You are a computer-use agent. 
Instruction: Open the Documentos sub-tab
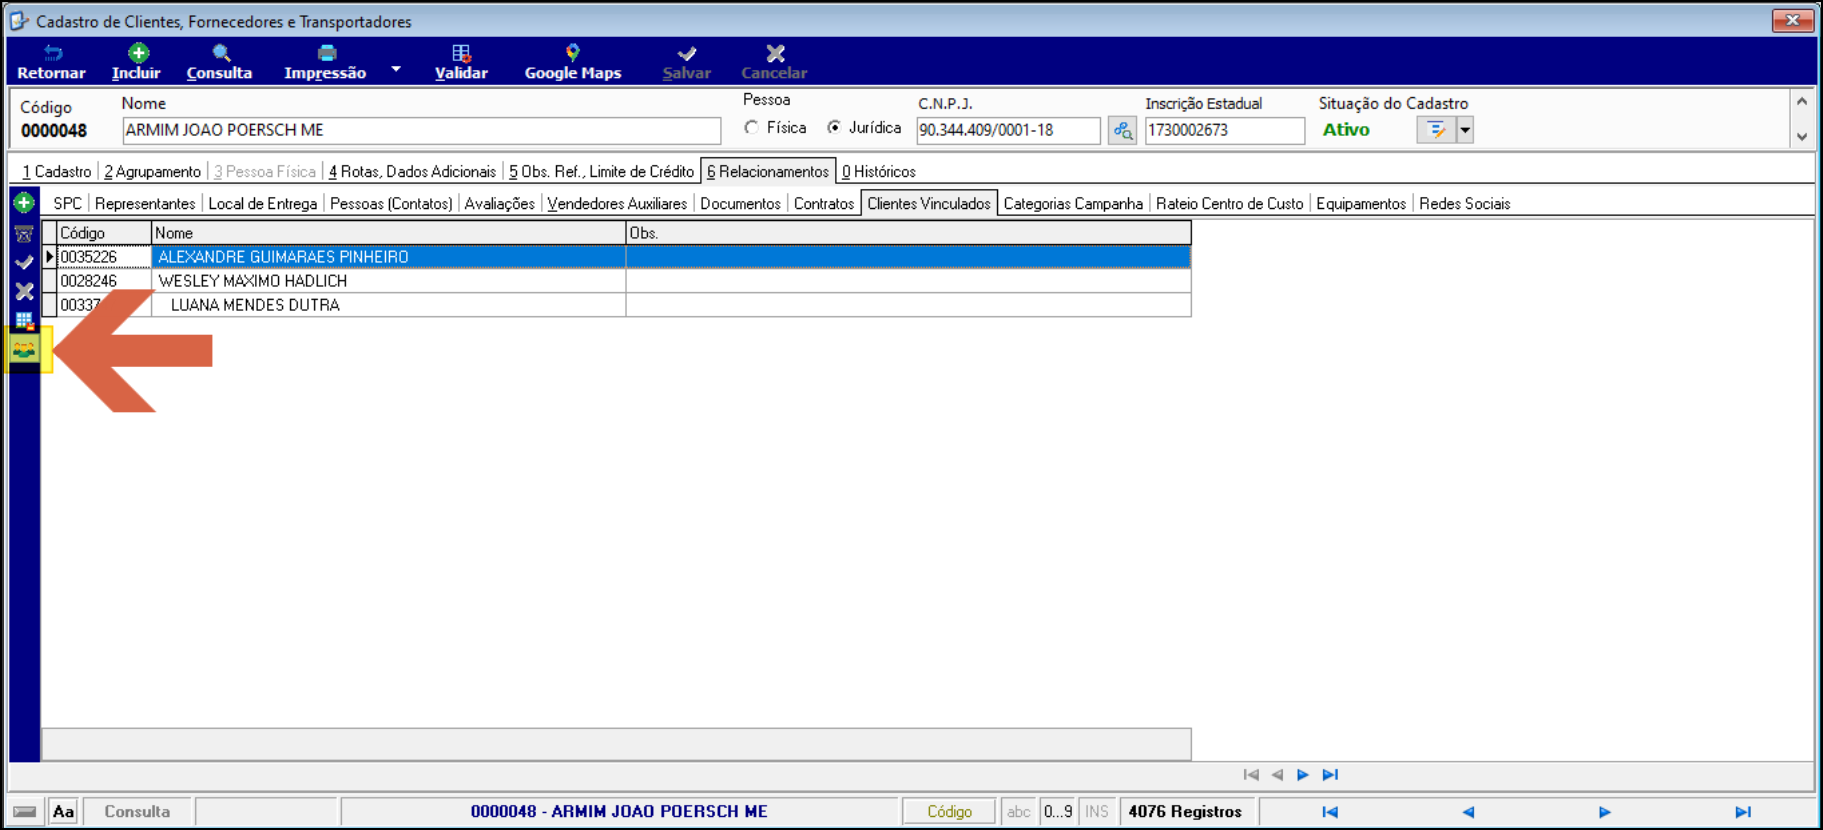point(740,204)
